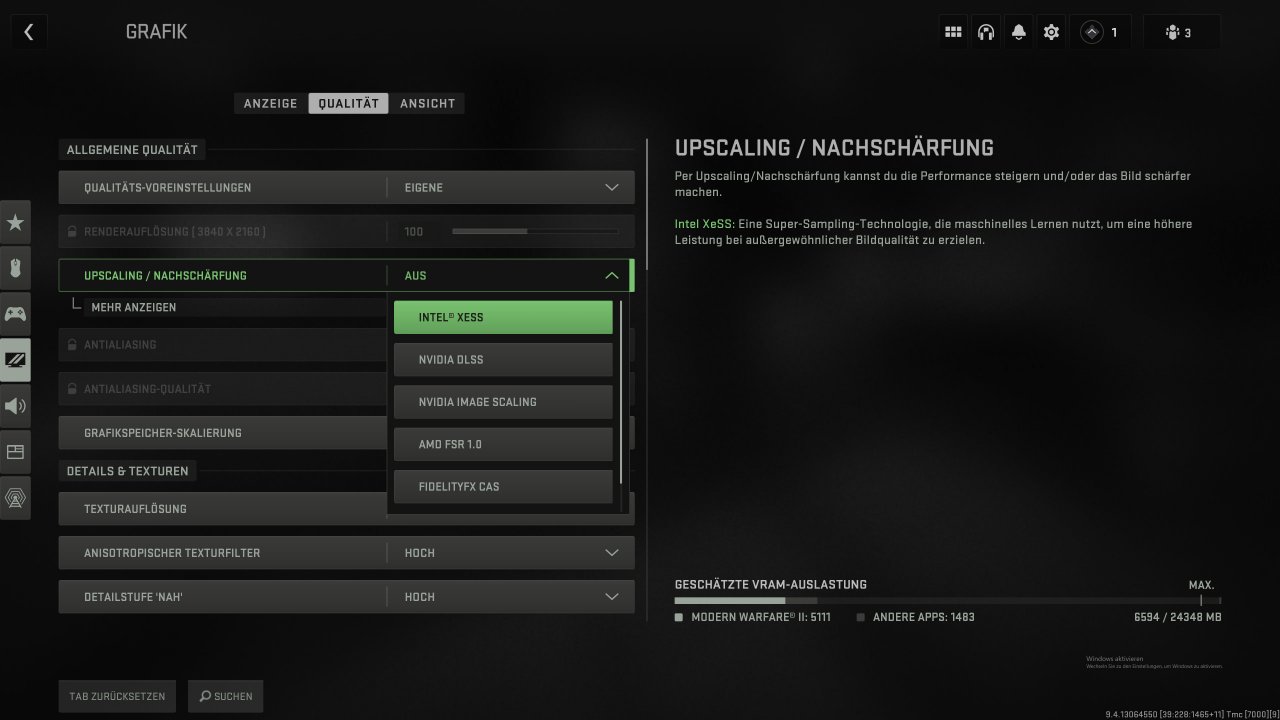
Task: Expand Anisotropischer Texturfilter dropdown
Action: (x=346, y=552)
